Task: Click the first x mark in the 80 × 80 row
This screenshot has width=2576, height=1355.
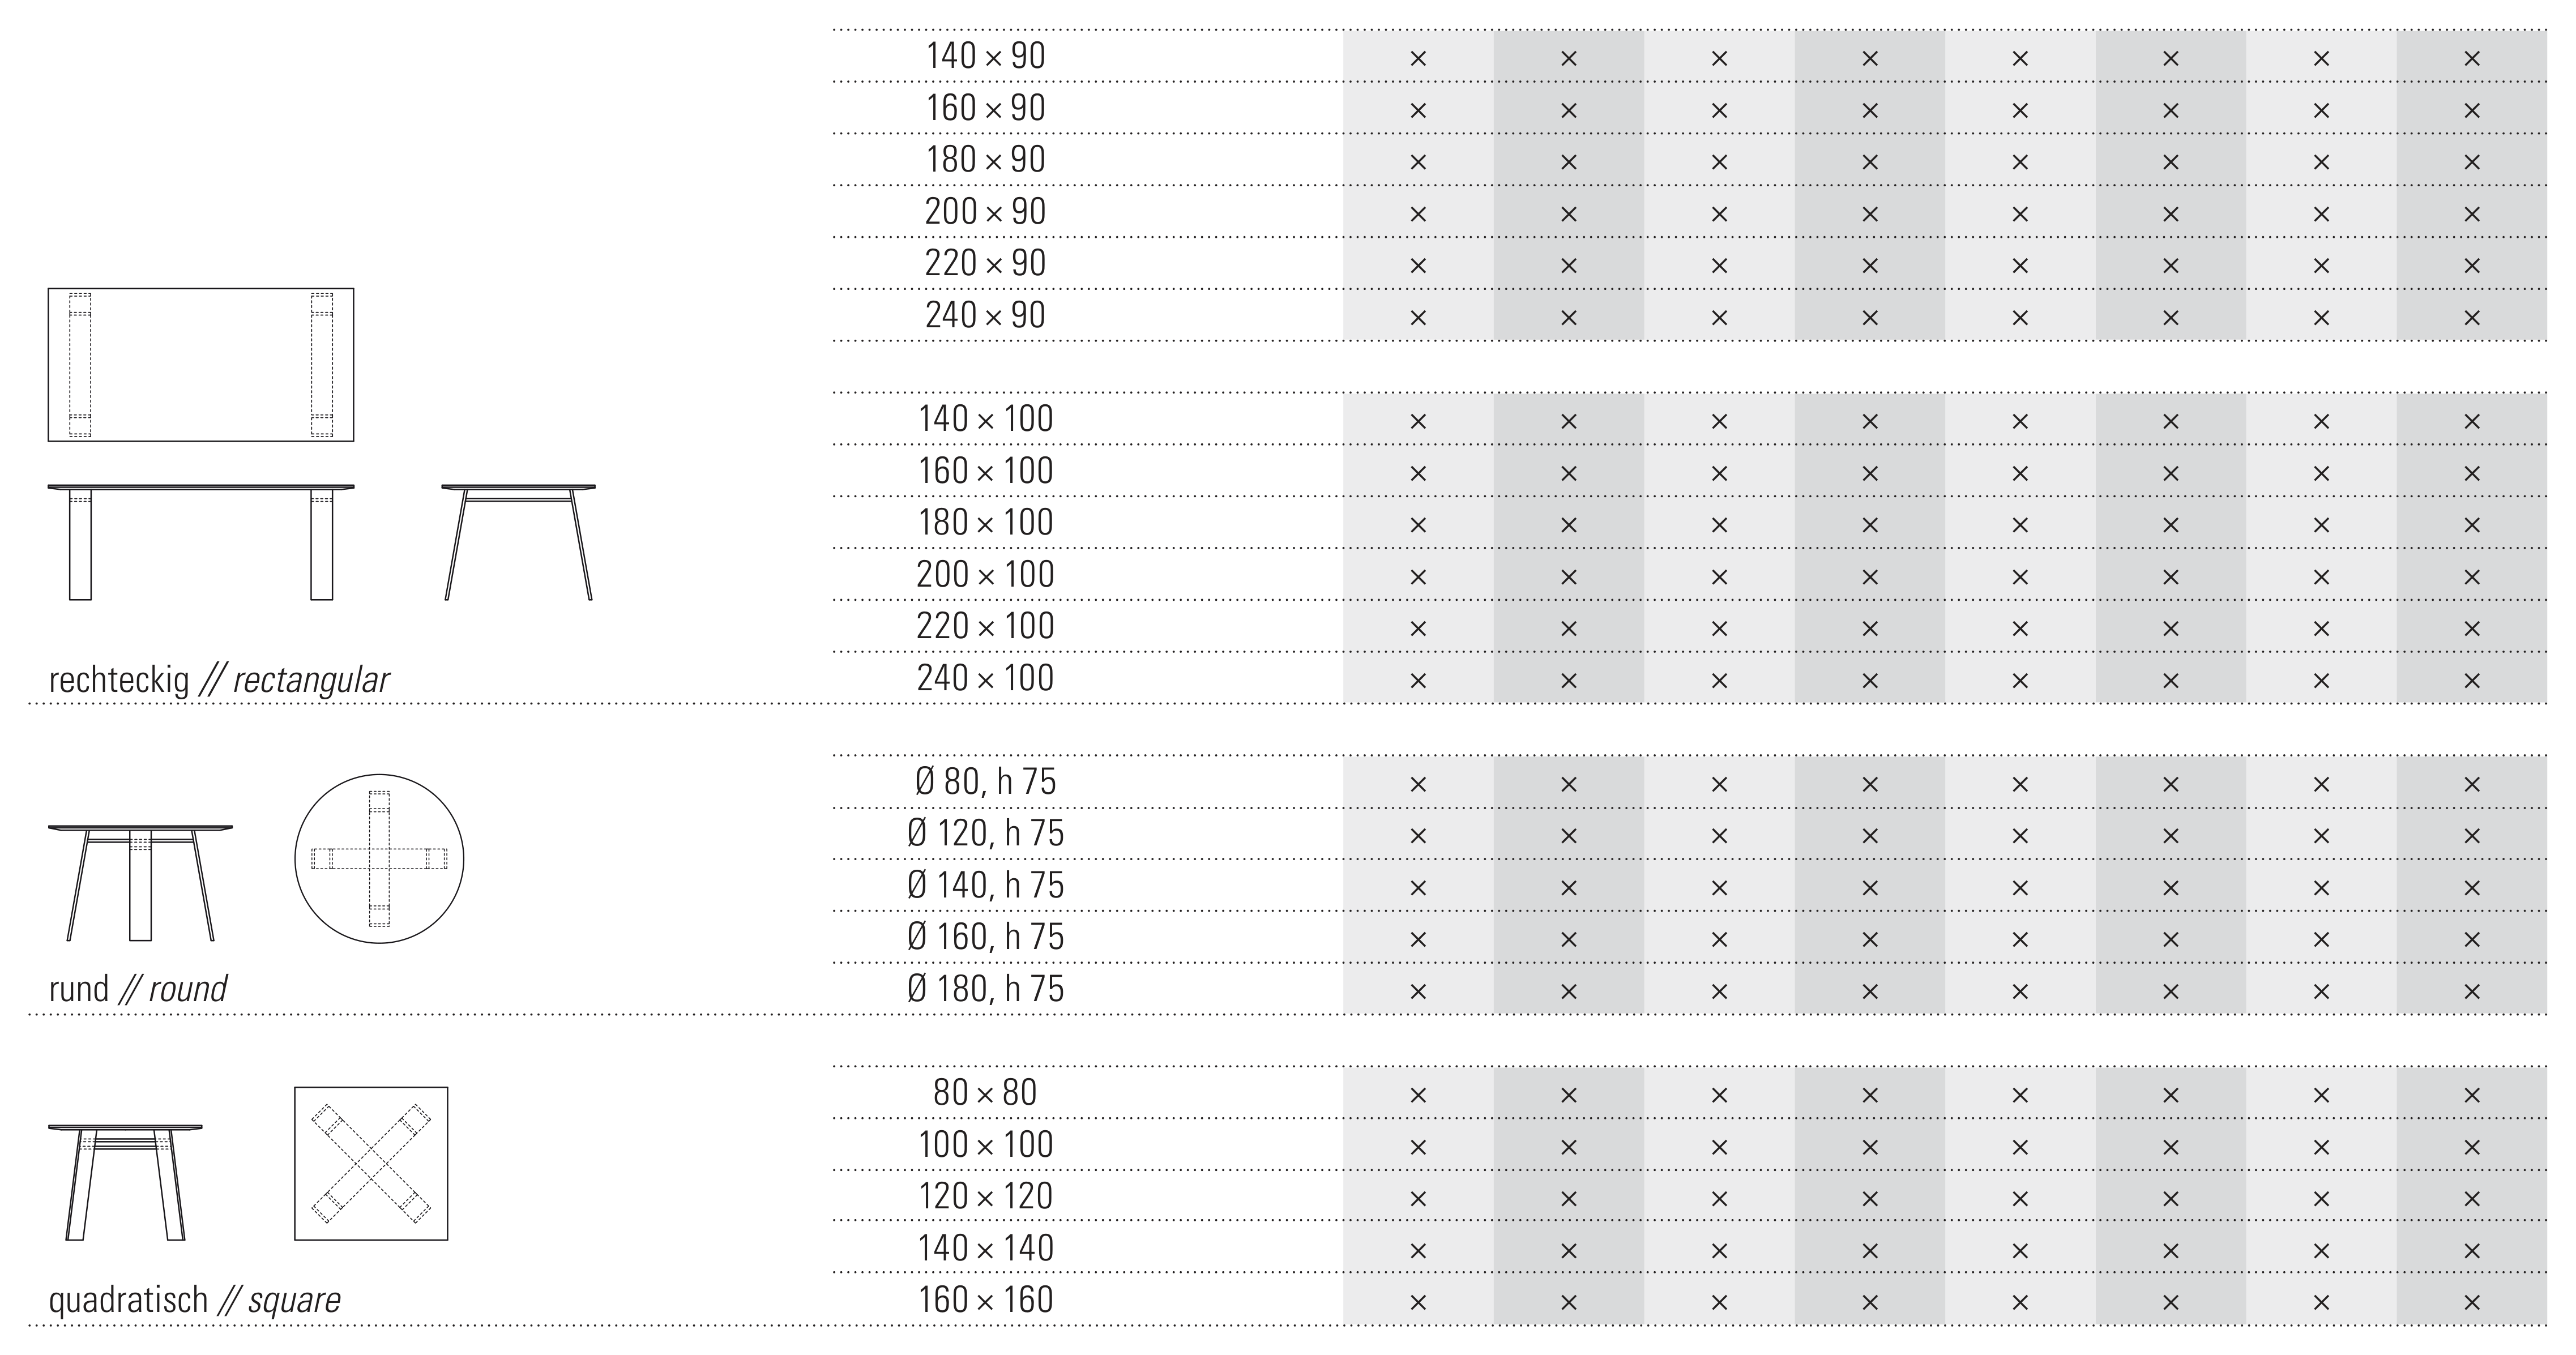Action: 1417,1095
